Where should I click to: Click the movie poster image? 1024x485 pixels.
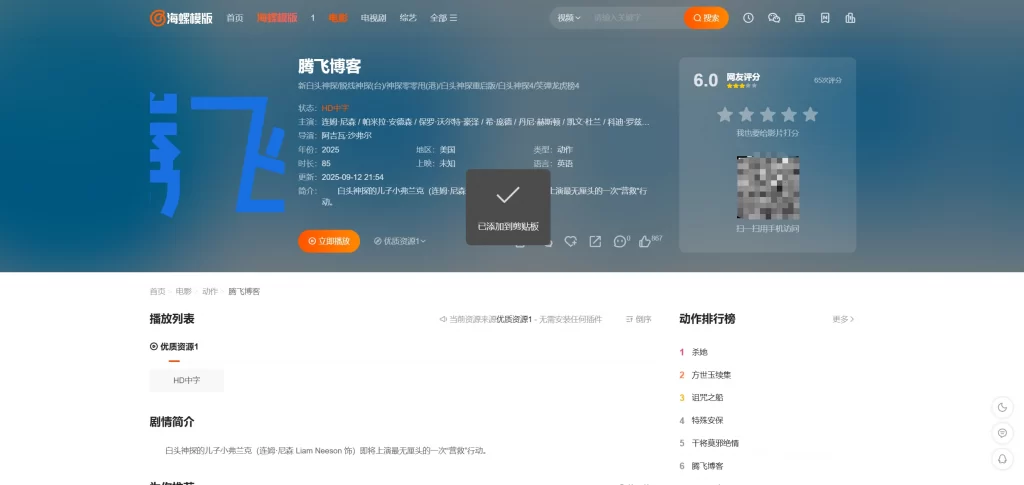pos(217,155)
